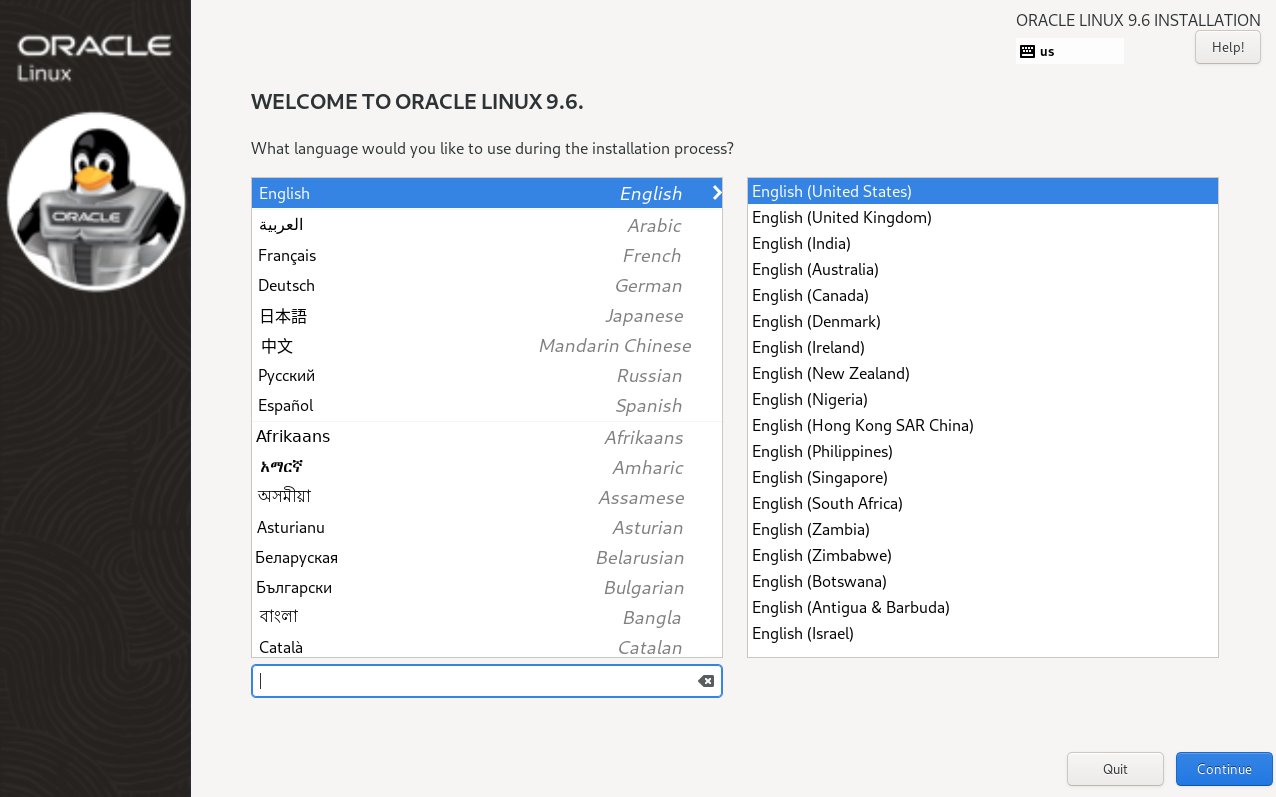Choose Català from the language list

tap(281, 647)
